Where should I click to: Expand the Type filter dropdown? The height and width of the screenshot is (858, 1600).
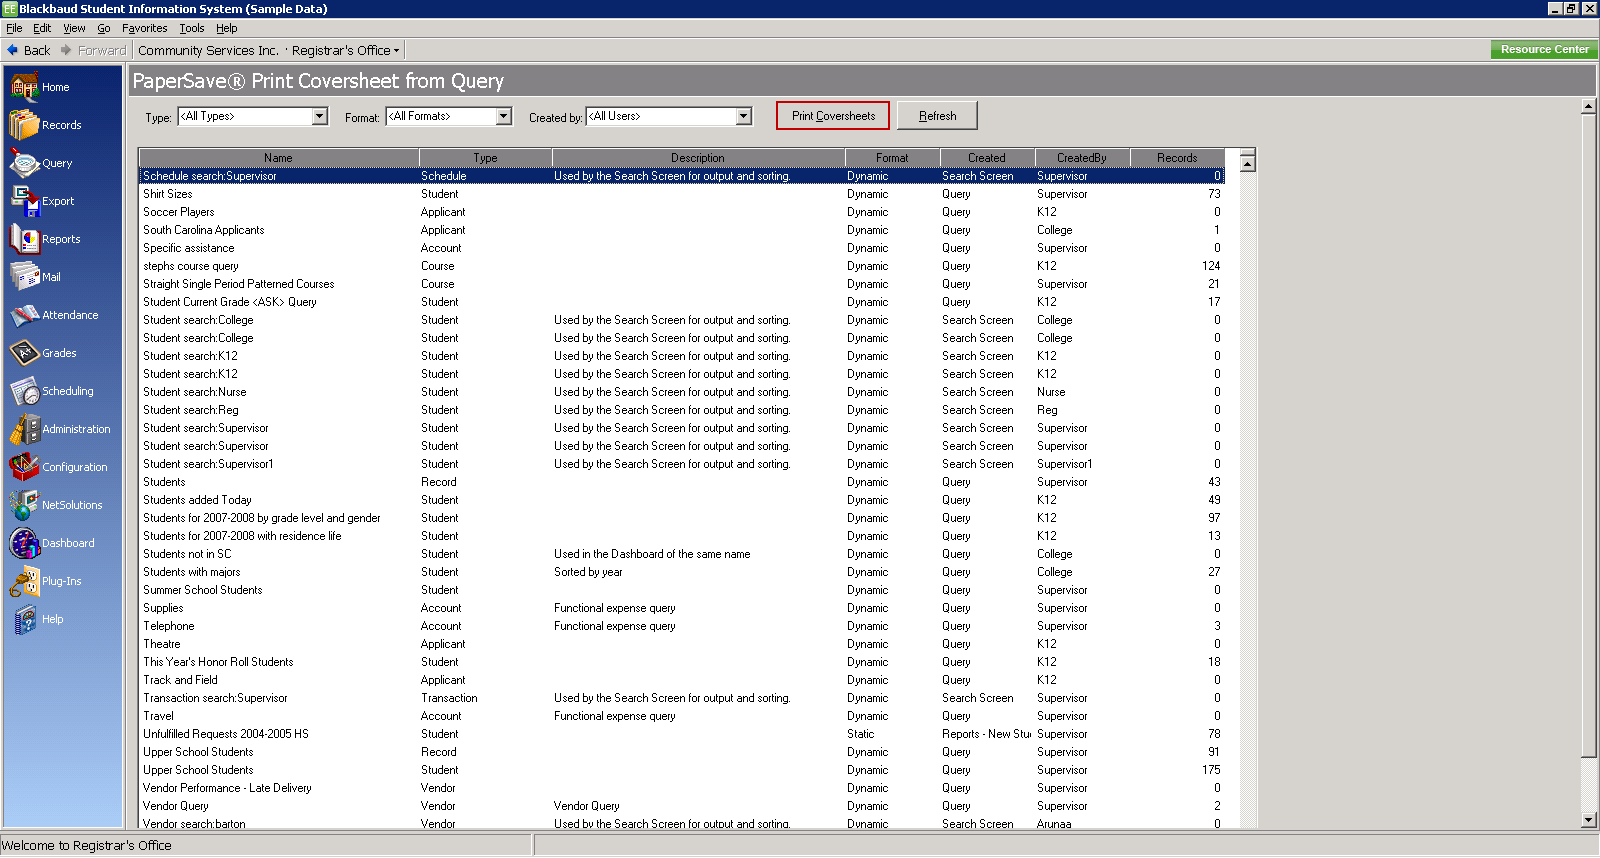[x=320, y=116]
